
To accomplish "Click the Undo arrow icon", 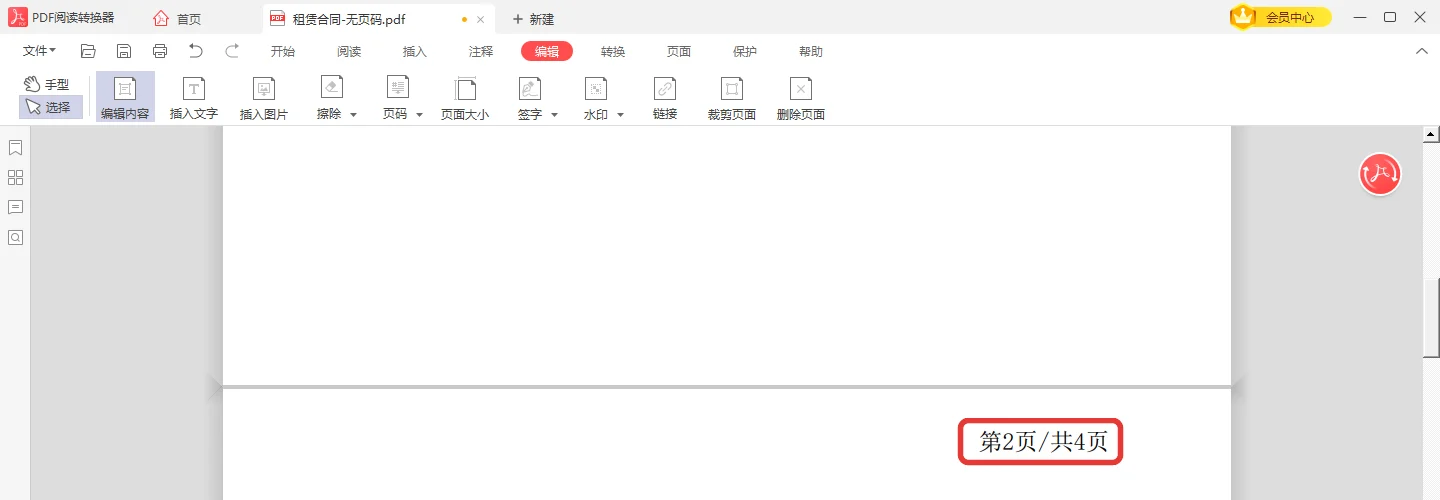I will tap(196, 51).
